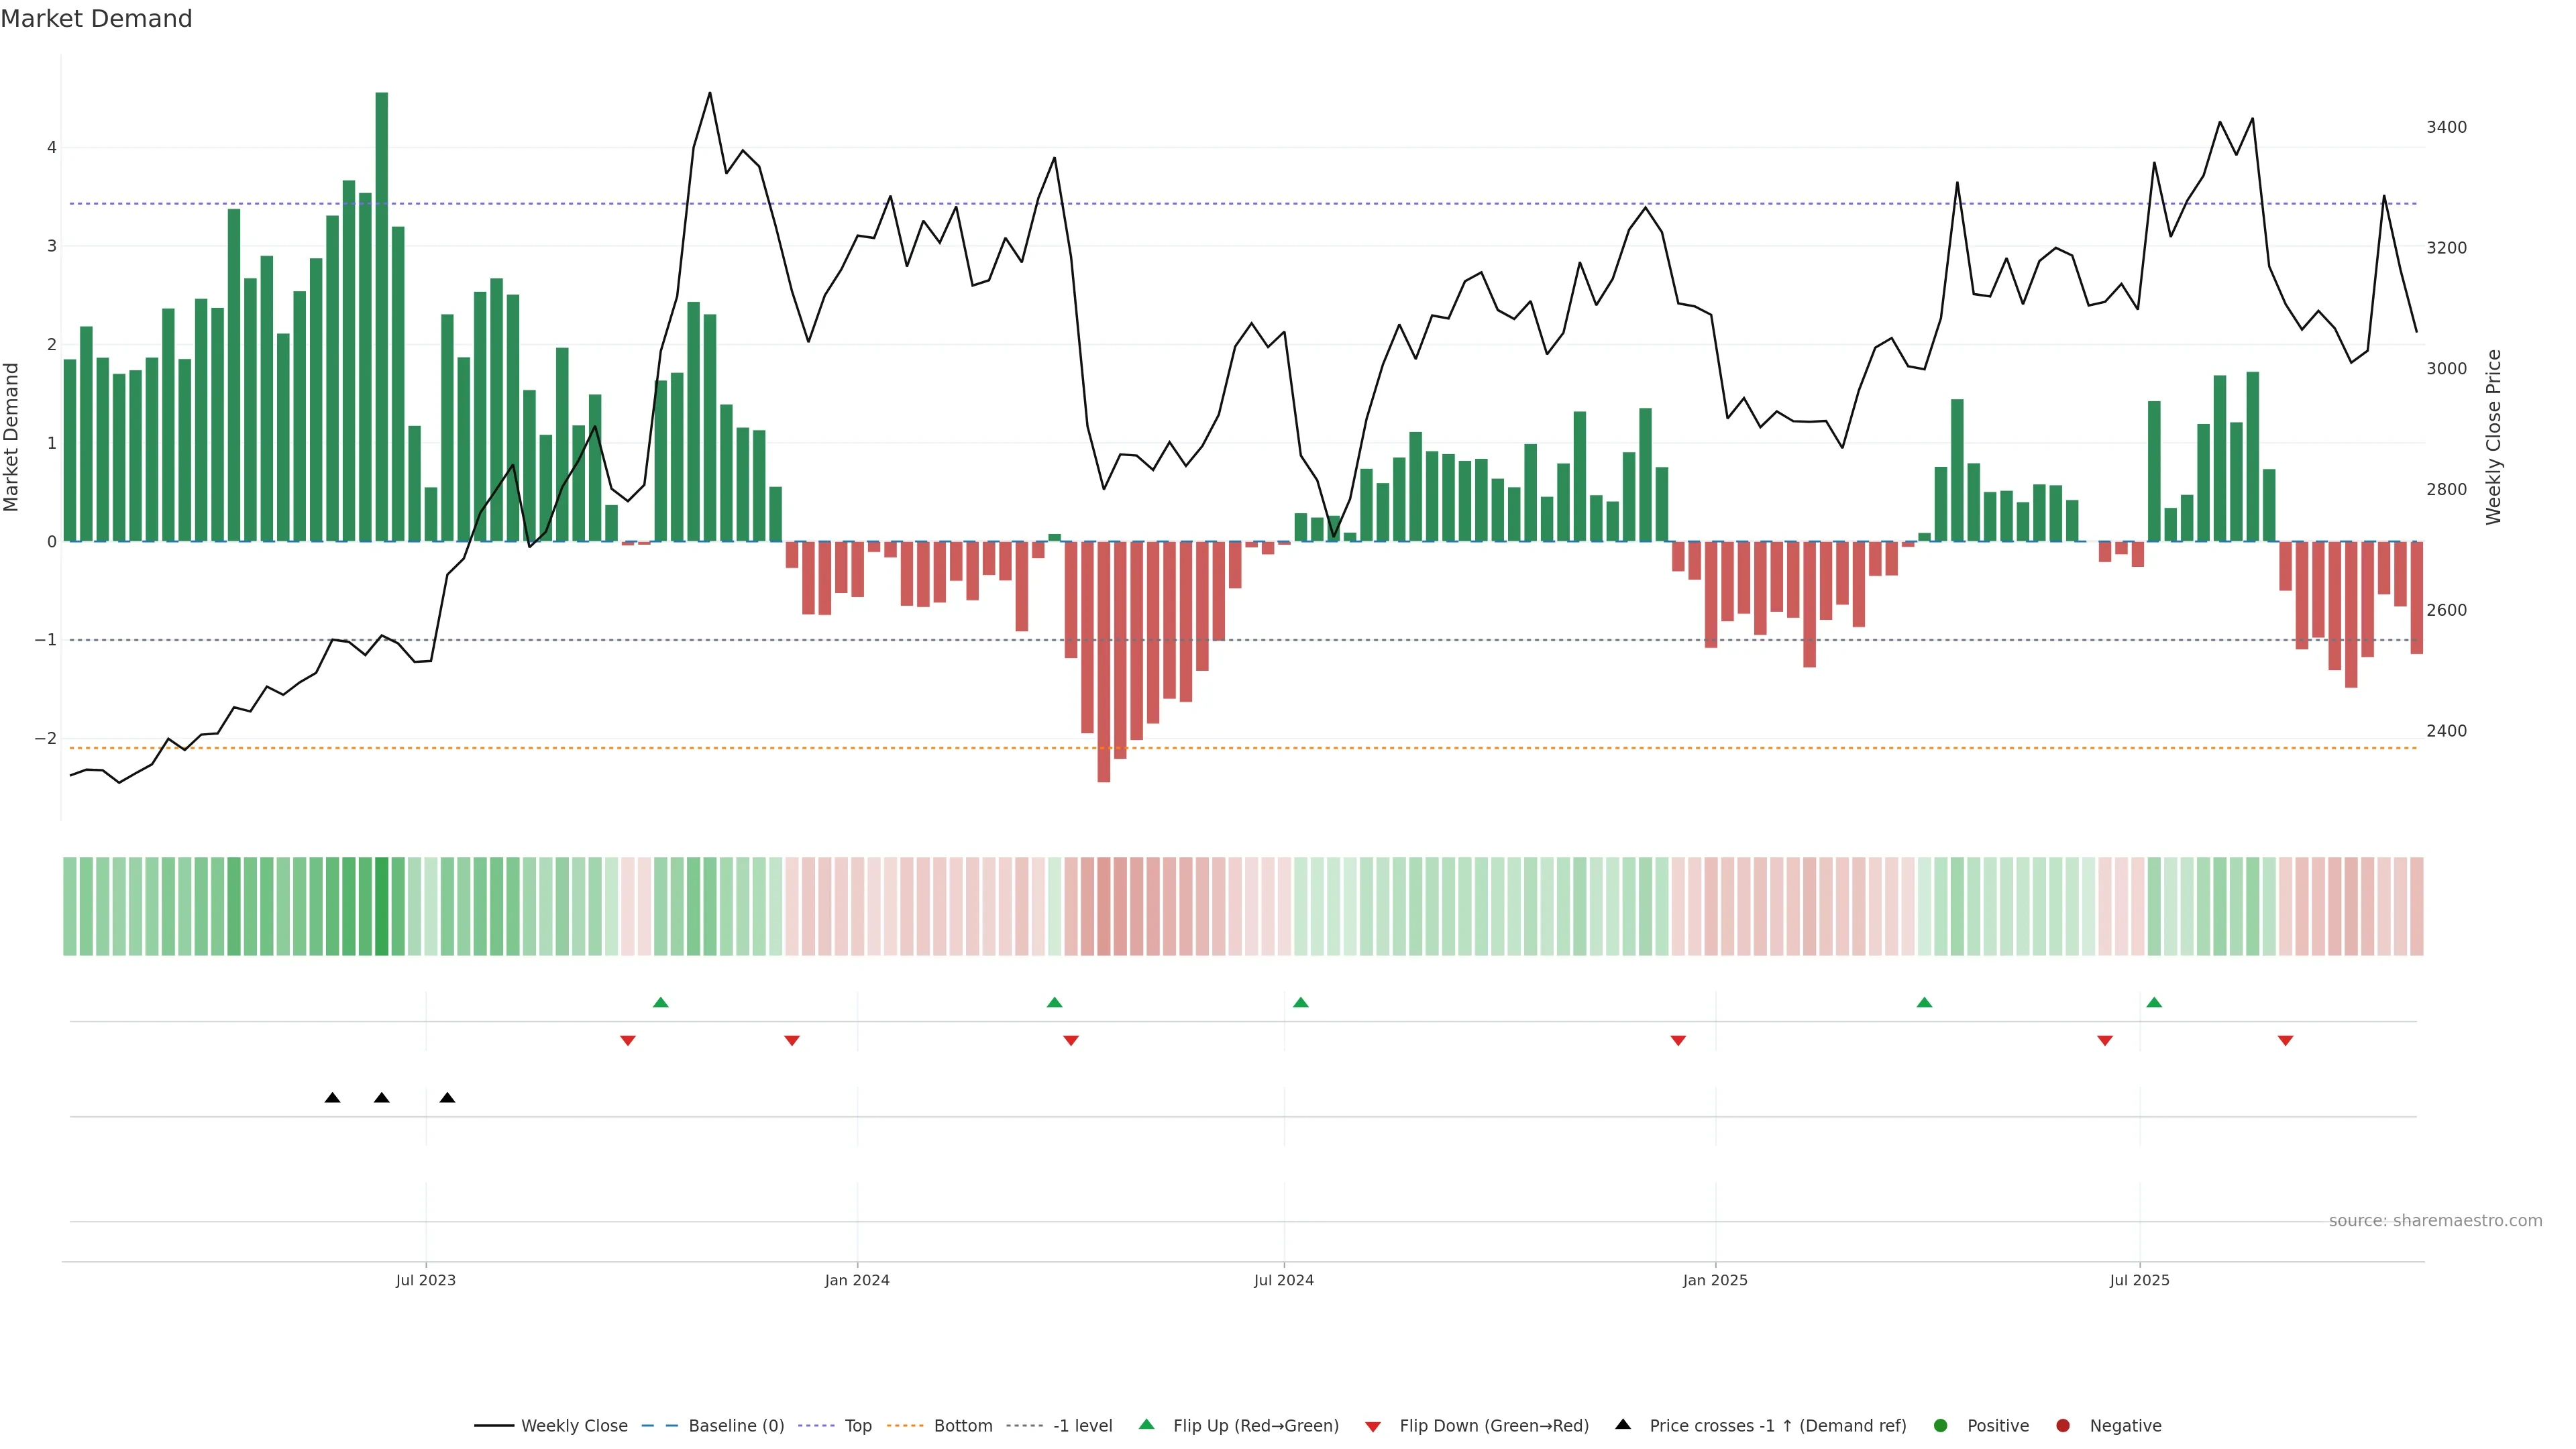Click the flip-up marker near Jul 2024

tap(1300, 1003)
